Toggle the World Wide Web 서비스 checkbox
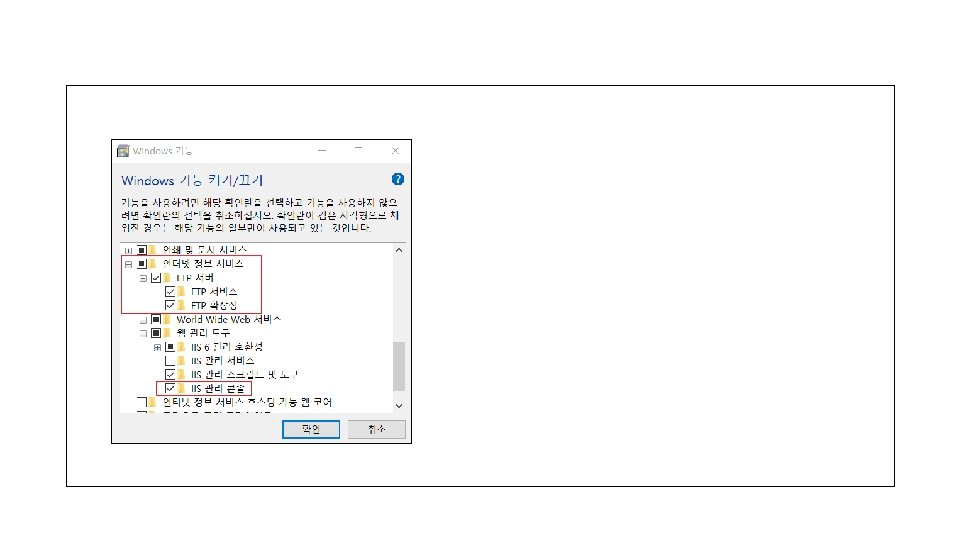 [x=156, y=320]
